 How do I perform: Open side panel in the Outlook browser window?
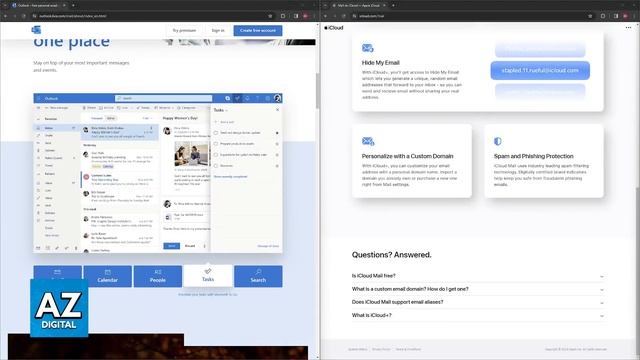click(x=296, y=16)
